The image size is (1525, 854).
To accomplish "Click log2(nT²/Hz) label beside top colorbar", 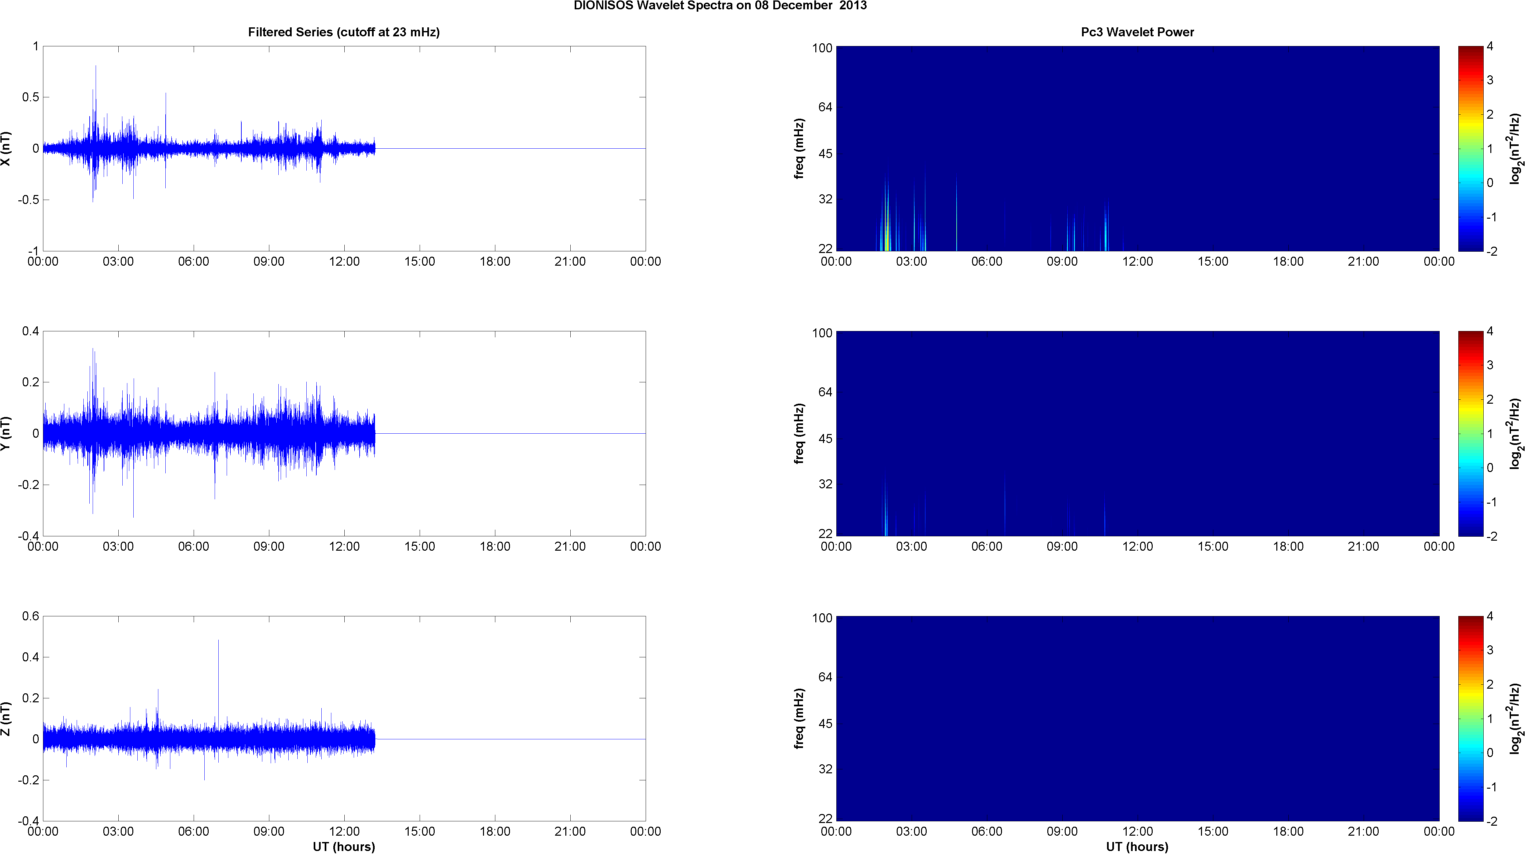I will (1516, 148).
